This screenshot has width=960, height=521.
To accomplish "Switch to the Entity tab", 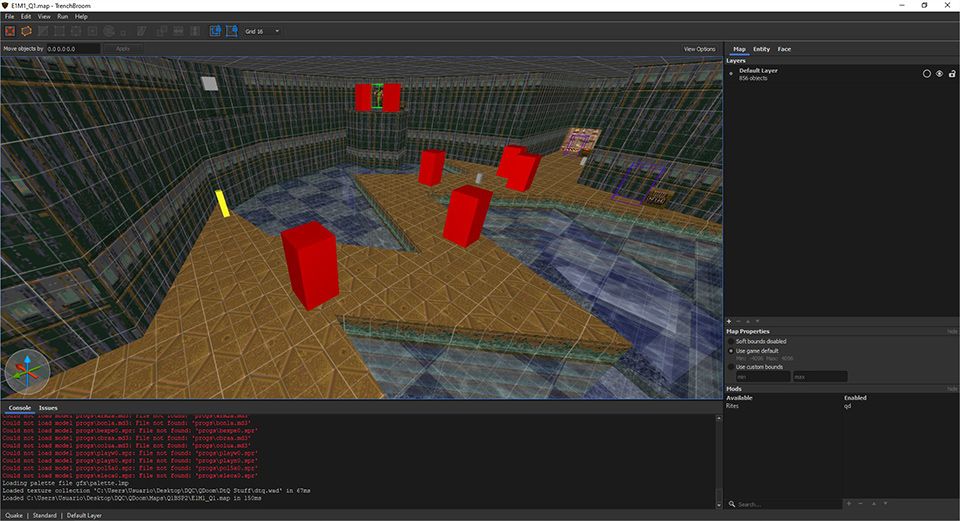I will point(761,49).
